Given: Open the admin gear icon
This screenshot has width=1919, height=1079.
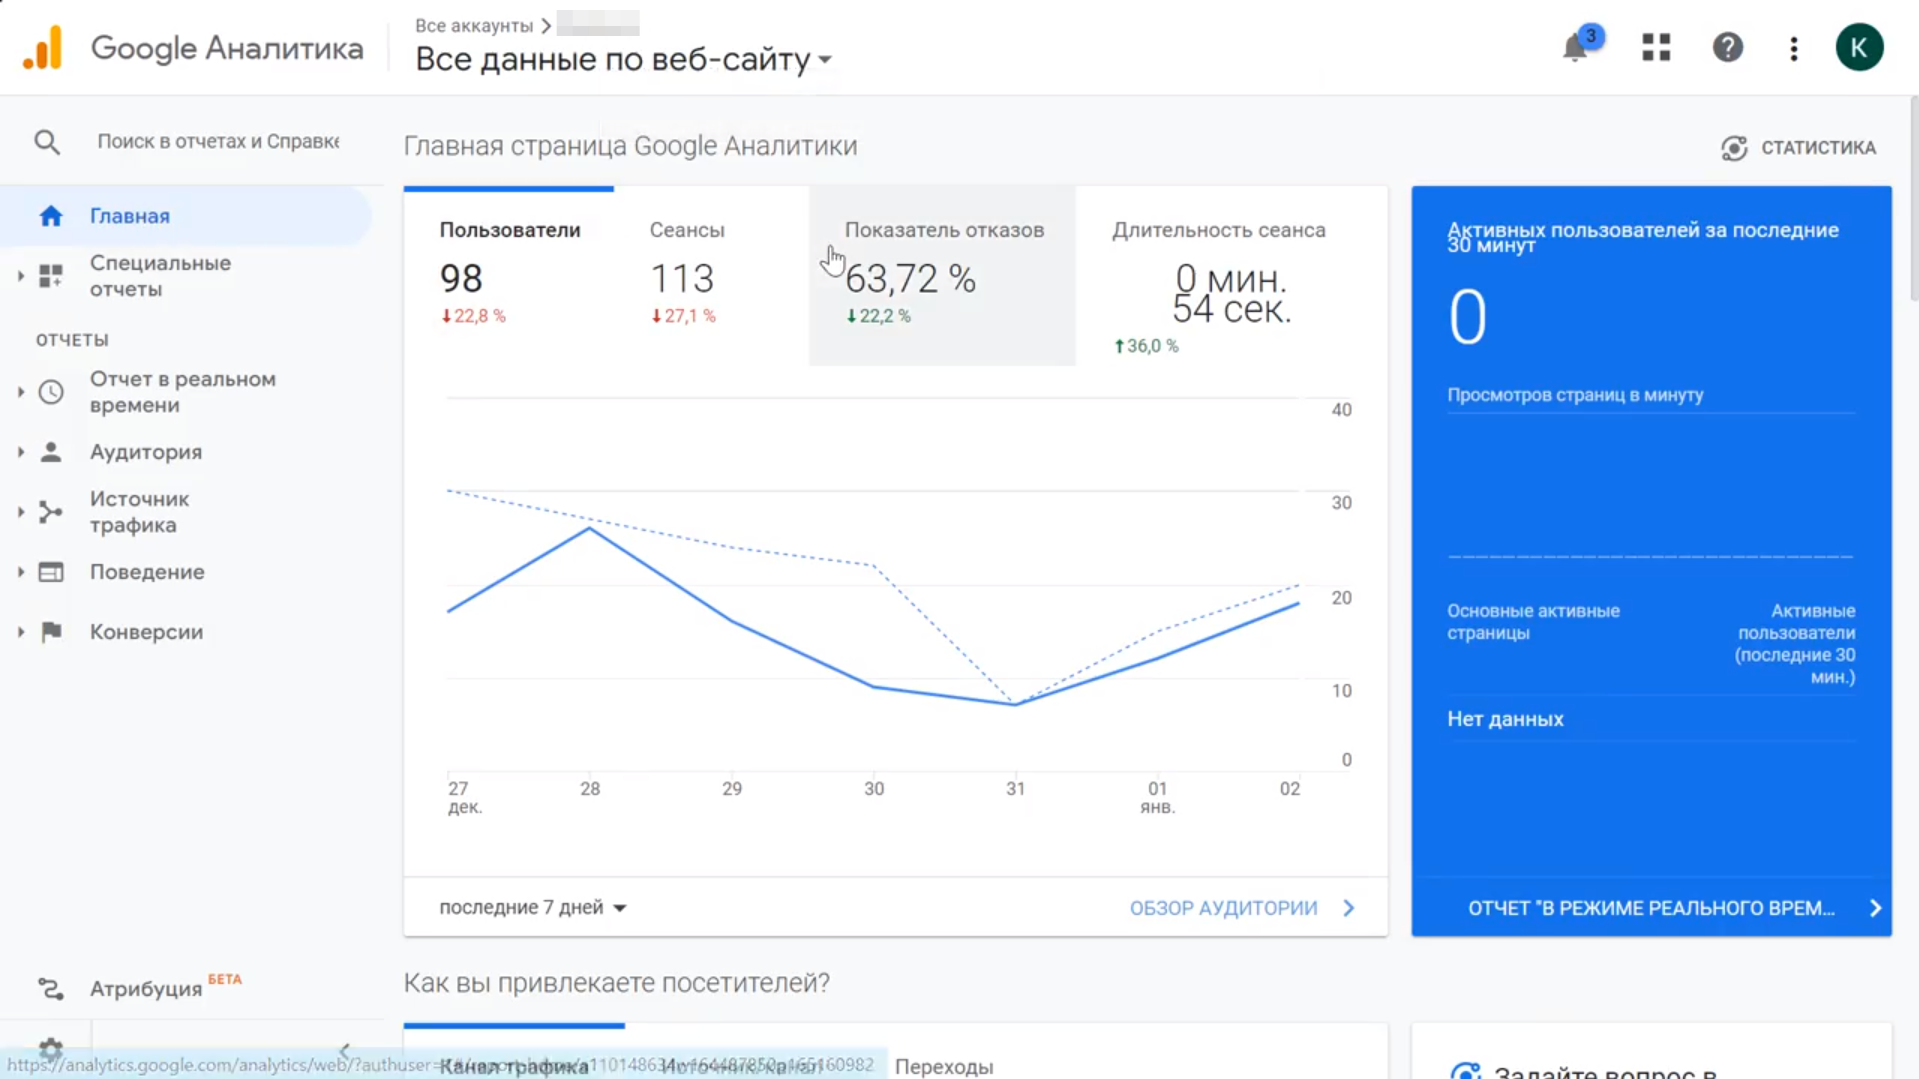Looking at the screenshot, I should pyautogui.click(x=51, y=1049).
